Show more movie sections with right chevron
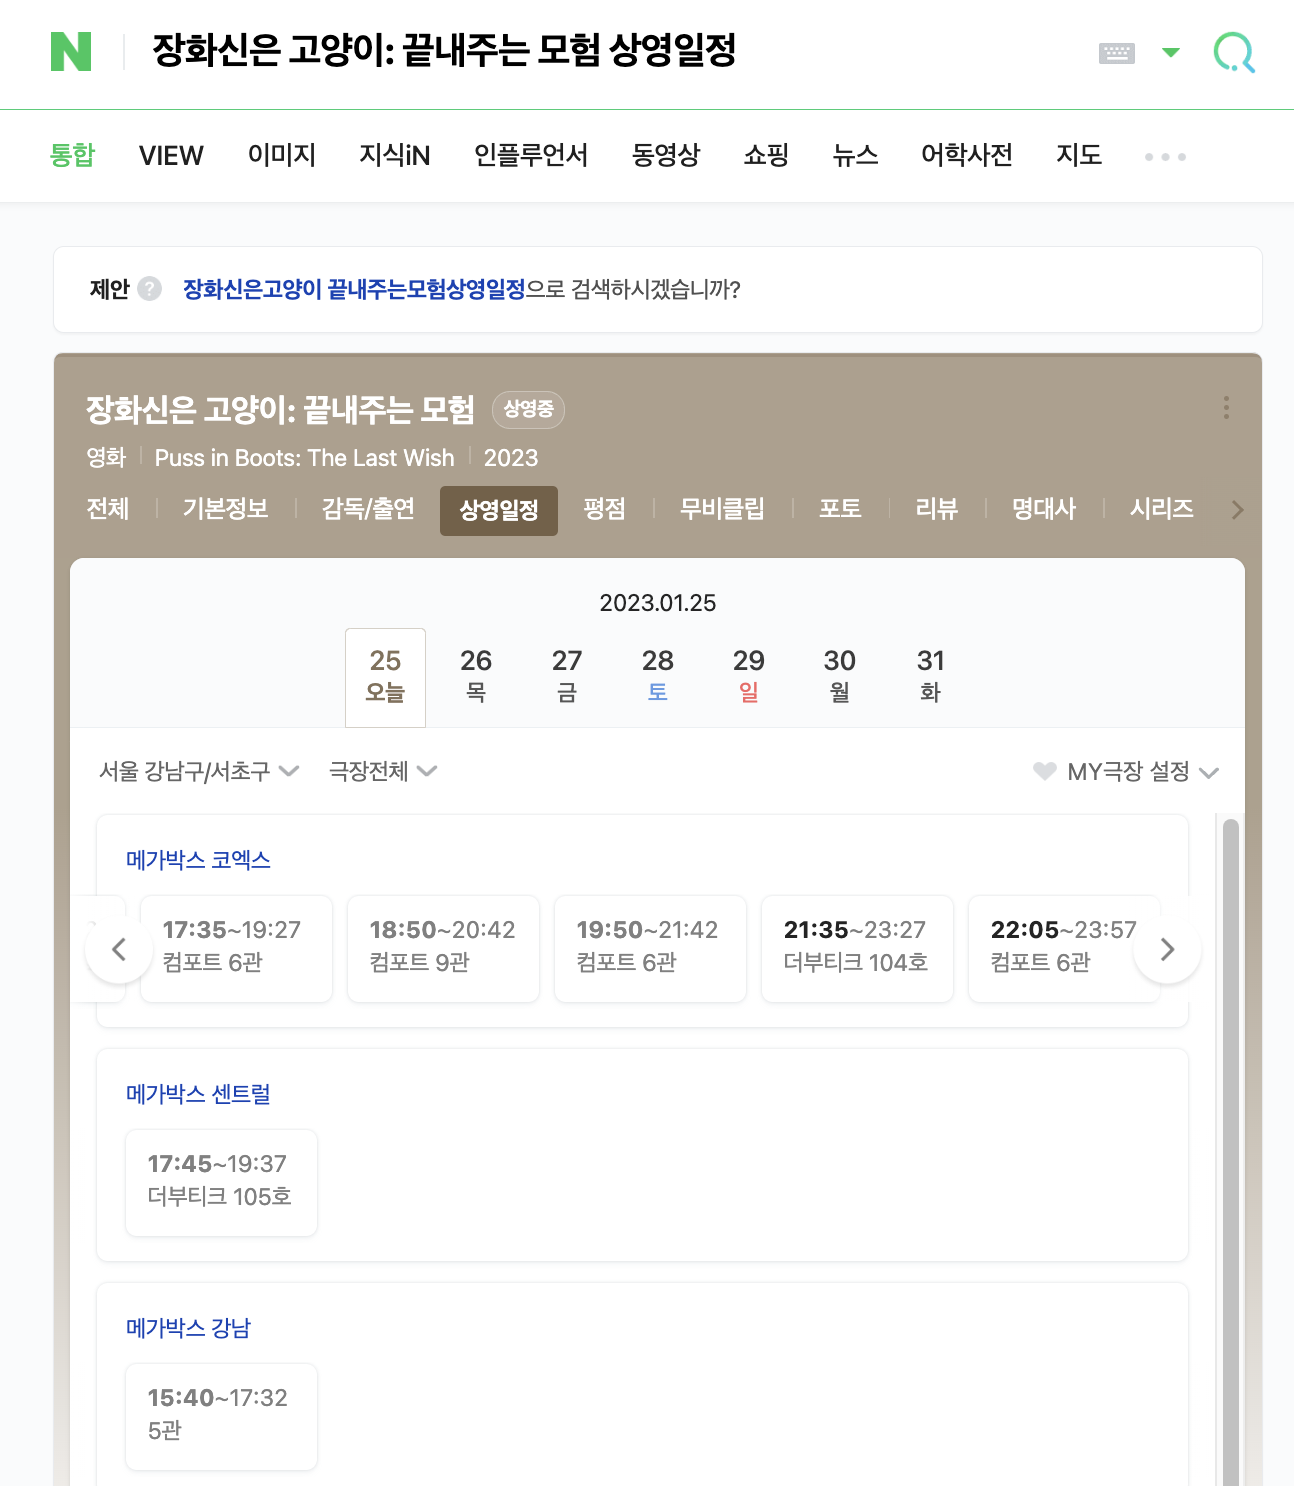 pos(1237,510)
